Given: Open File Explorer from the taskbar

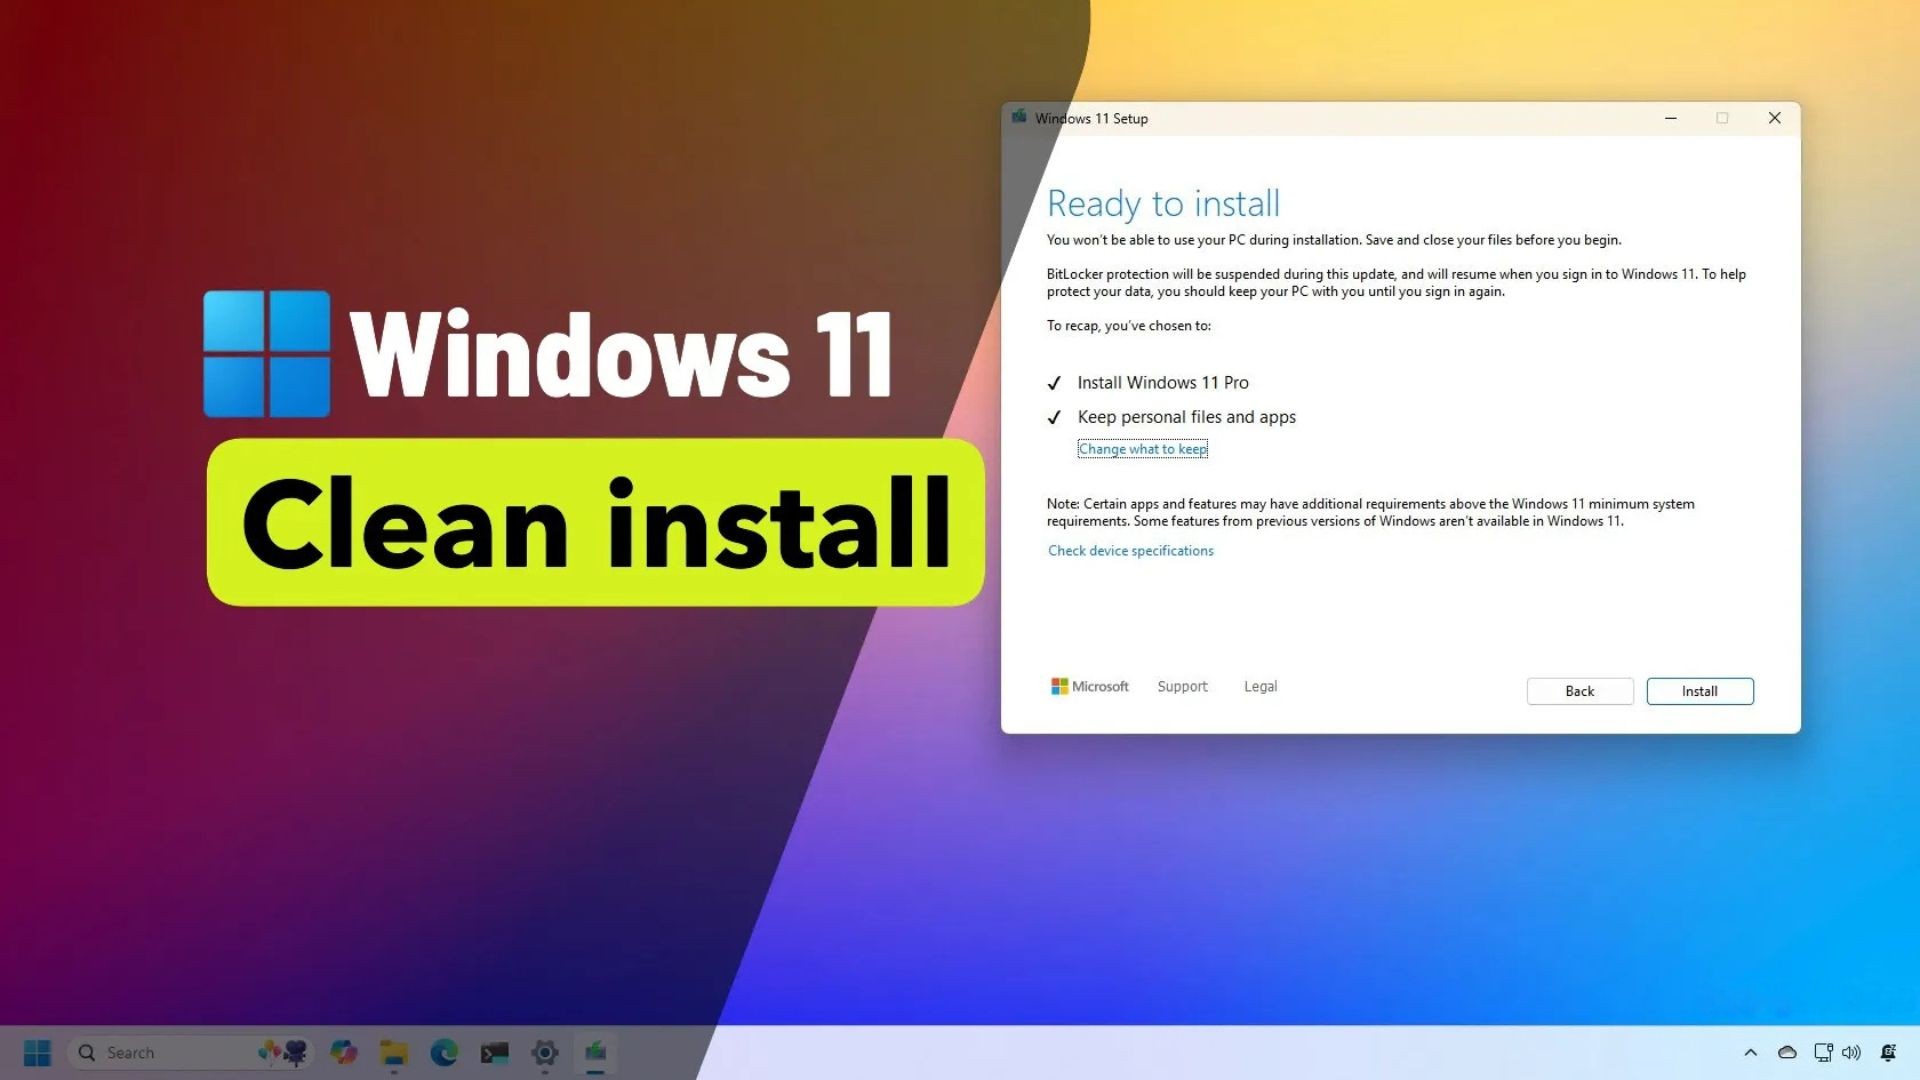Looking at the screenshot, I should 394,1052.
